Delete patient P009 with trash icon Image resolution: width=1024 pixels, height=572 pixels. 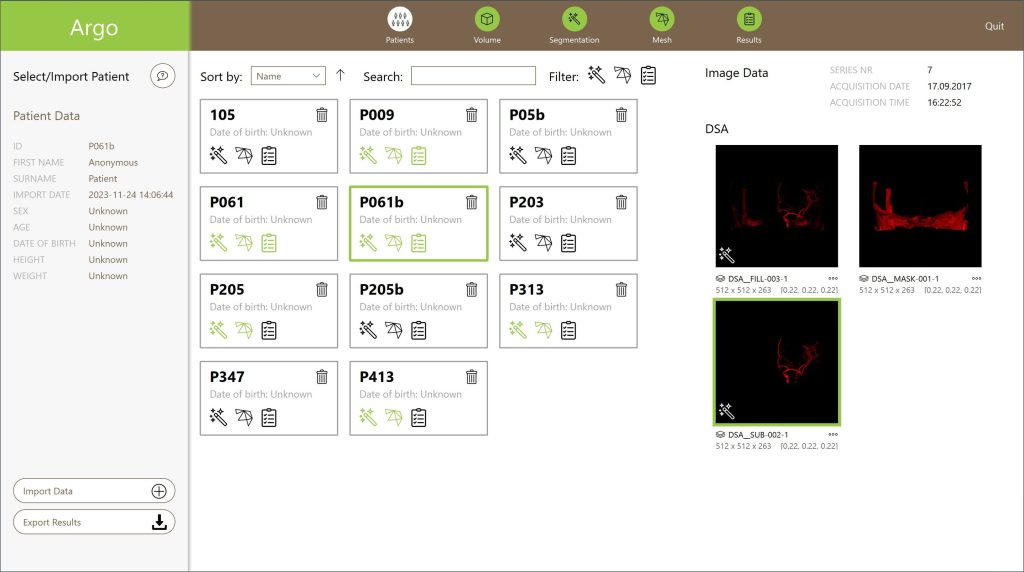pyautogui.click(x=472, y=115)
